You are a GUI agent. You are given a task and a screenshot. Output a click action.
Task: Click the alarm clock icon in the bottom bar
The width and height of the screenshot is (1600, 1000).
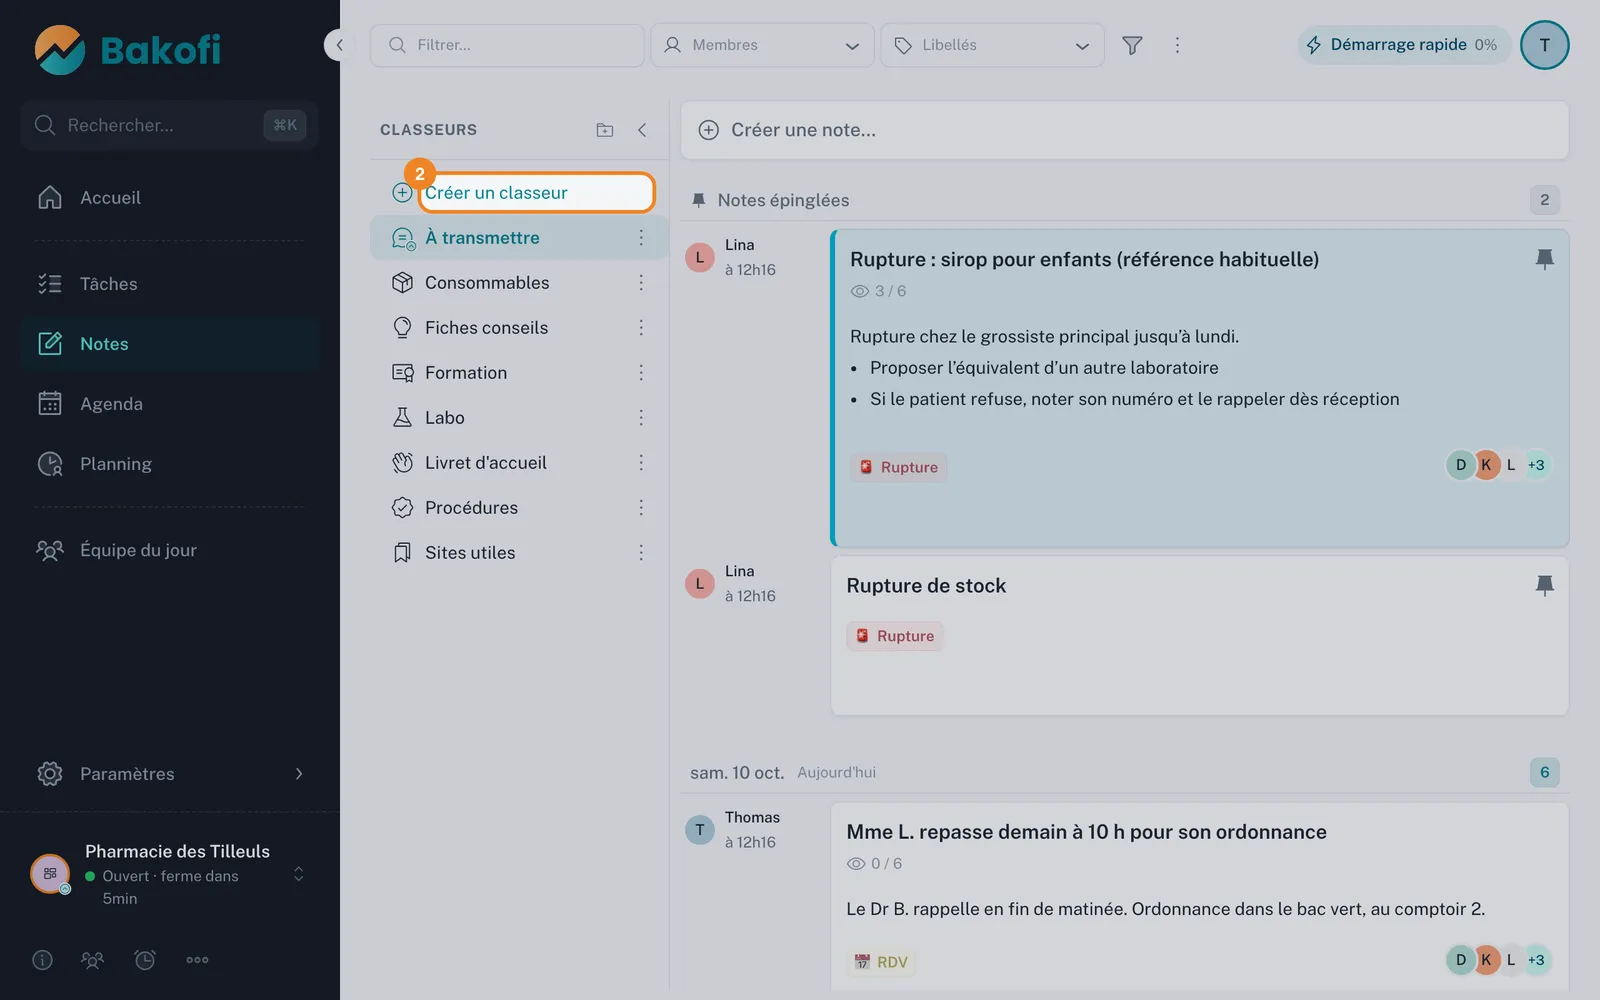(145, 960)
